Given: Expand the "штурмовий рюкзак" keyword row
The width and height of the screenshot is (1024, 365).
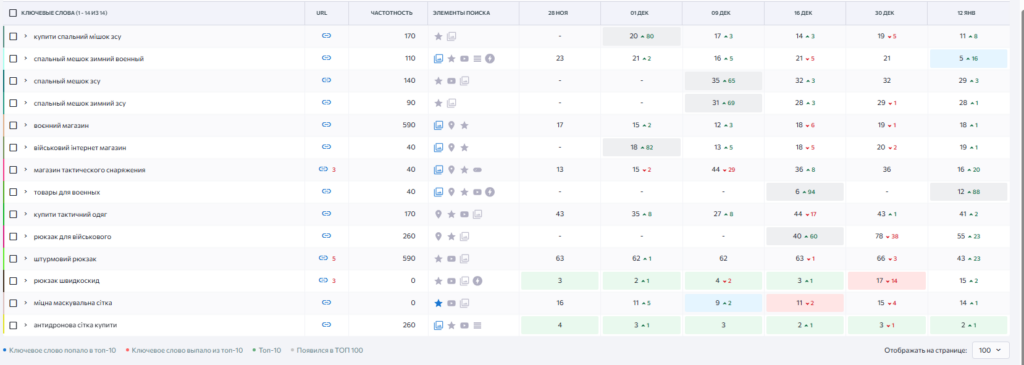Looking at the screenshot, I should 25,259.
